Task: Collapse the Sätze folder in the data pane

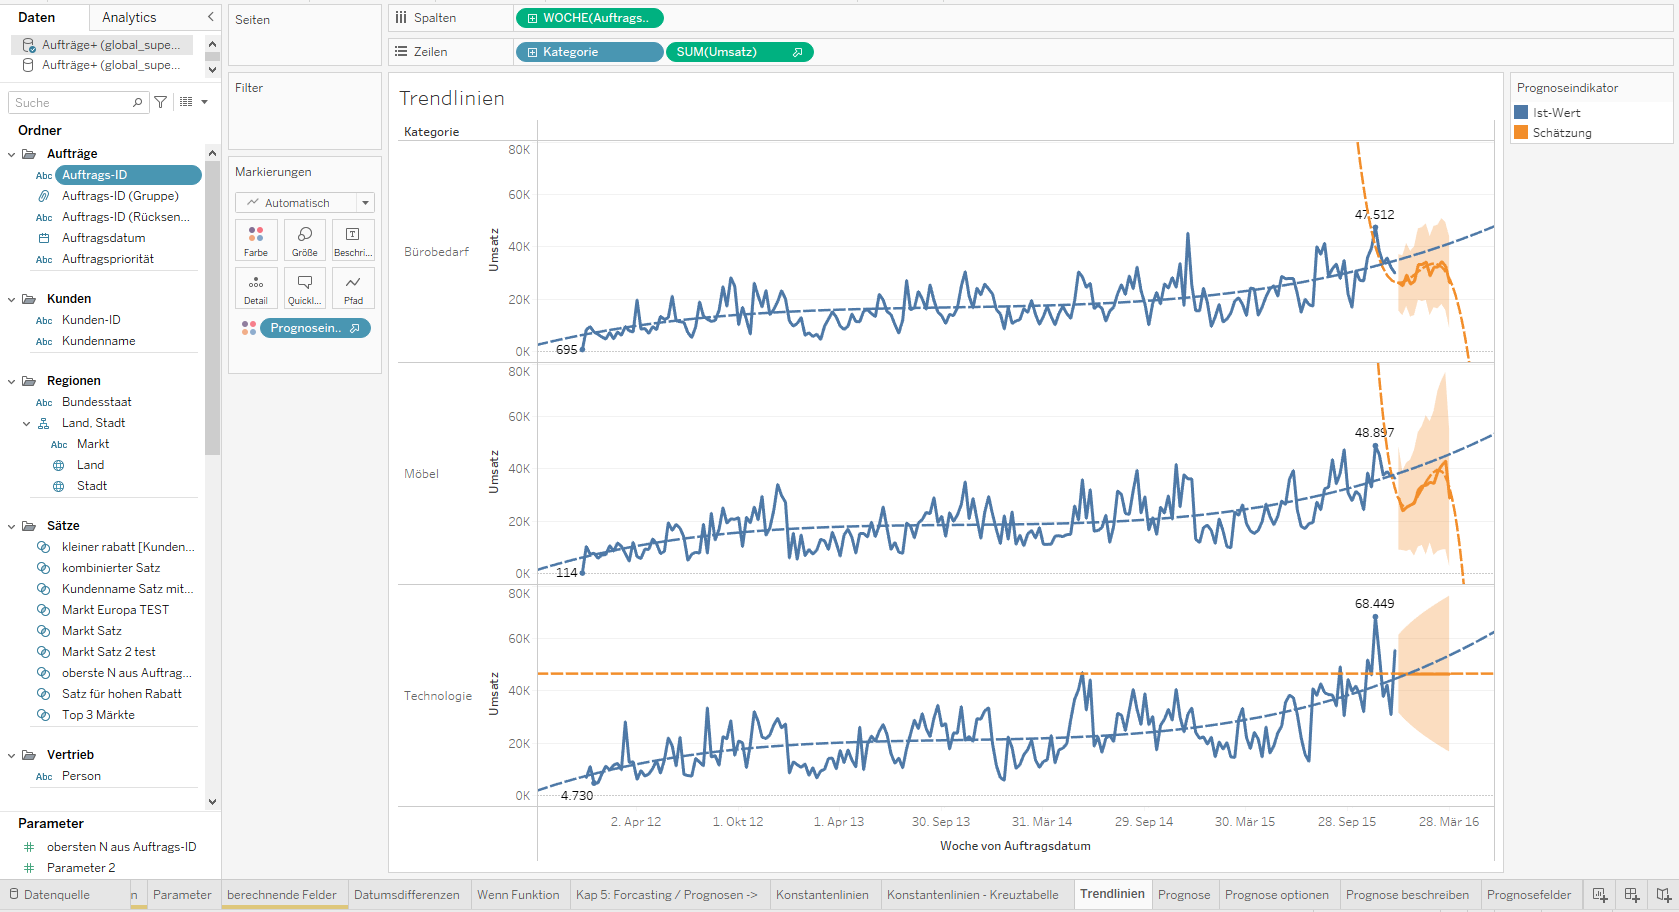Action: click(x=10, y=525)
